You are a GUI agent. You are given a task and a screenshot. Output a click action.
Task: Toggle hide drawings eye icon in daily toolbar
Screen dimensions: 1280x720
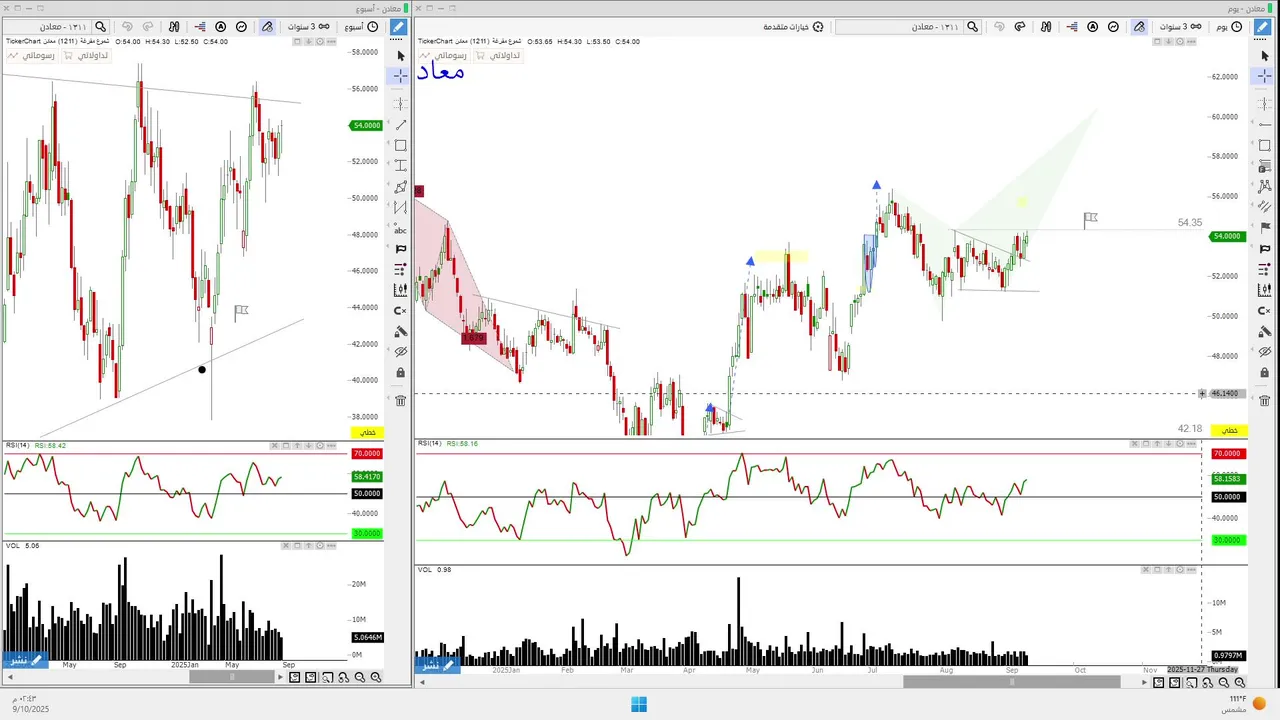tap(1265, 352)
